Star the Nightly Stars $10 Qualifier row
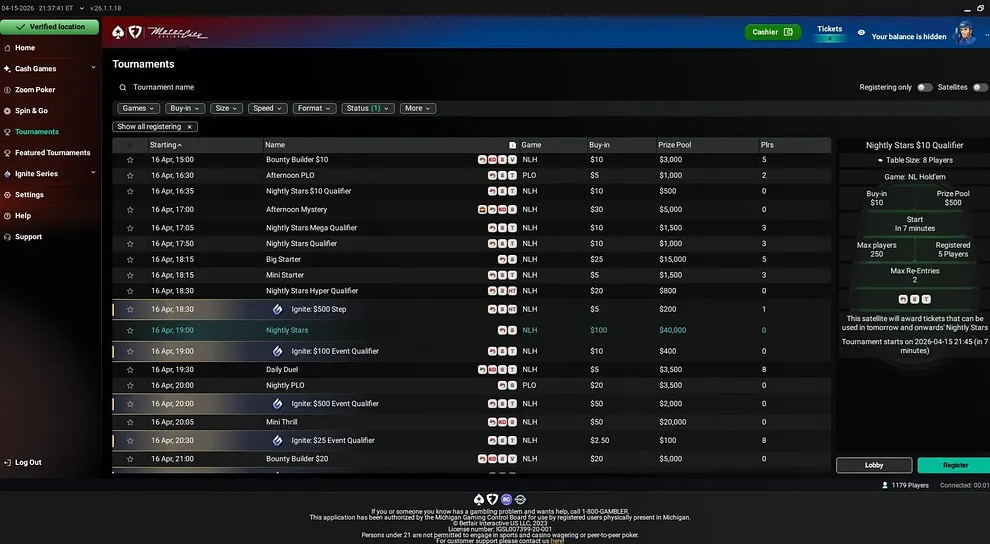This screenshot has height=544, width=990. click(x=130, y=191)
